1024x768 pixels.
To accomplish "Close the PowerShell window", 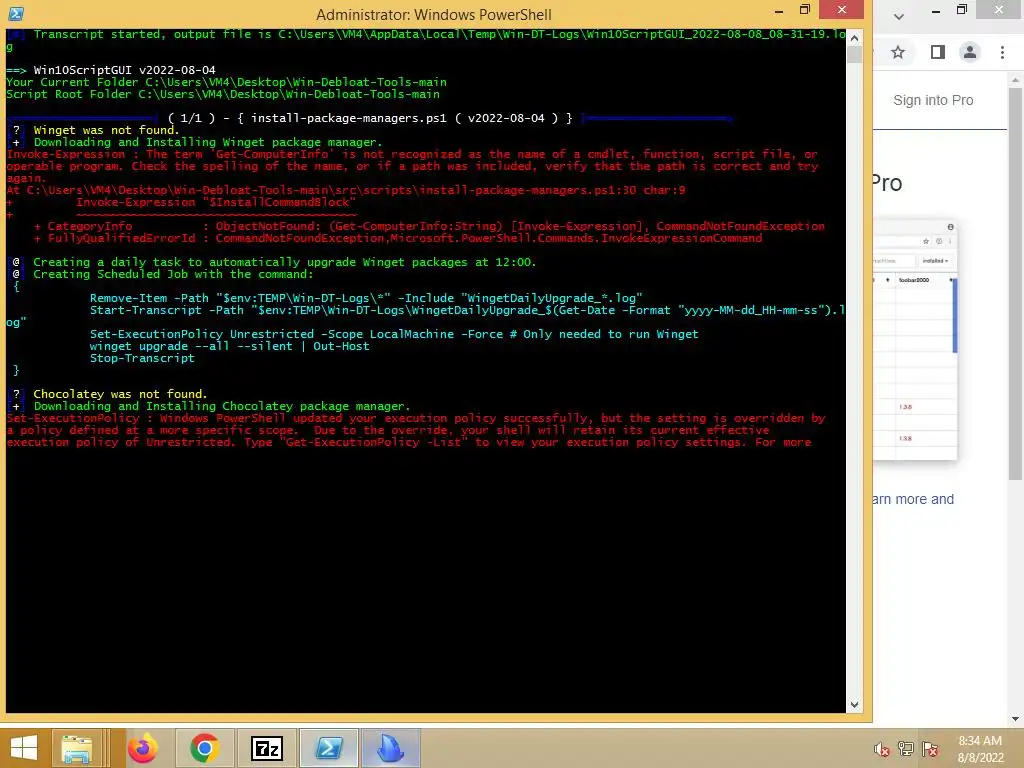I will pos(842,10).
